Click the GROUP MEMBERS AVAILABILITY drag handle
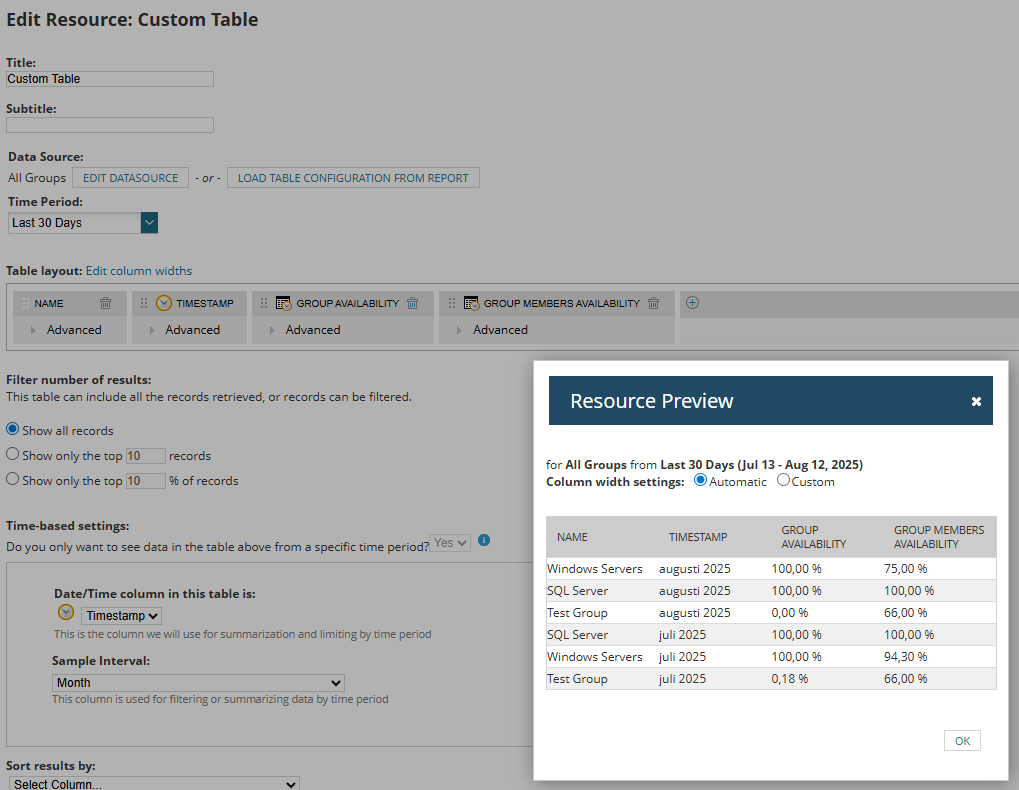The width and height of the screenshot is (1019, 790). pyautogui.click(x=451, y=303)
